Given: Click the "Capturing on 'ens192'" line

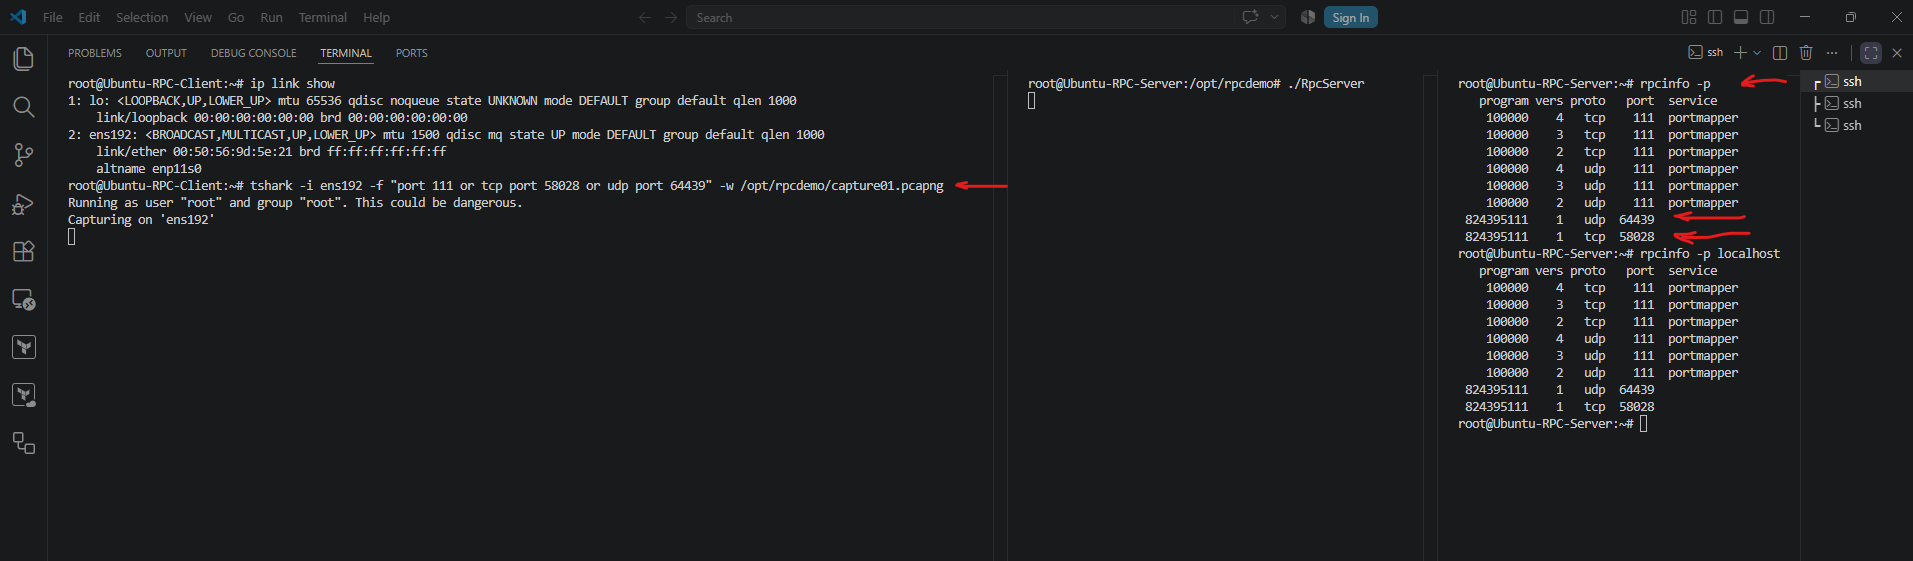Looking at the screenshot, I should coord(141,219).
